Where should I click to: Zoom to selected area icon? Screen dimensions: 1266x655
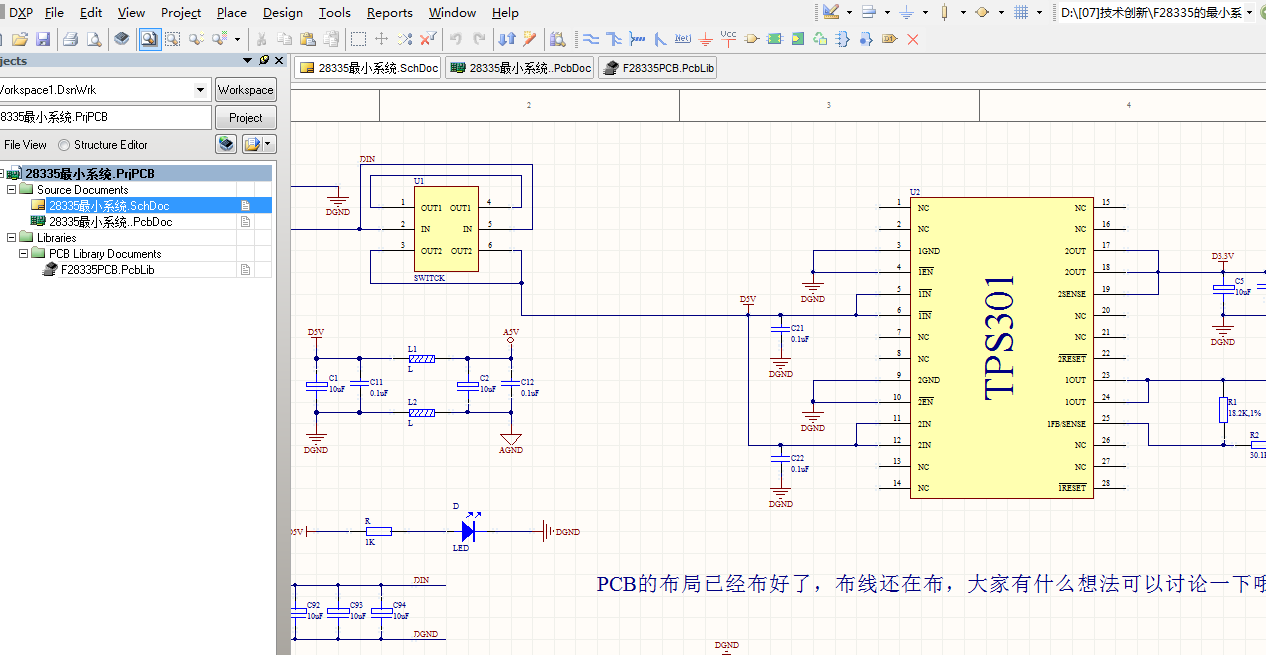[x=172, y=39]
